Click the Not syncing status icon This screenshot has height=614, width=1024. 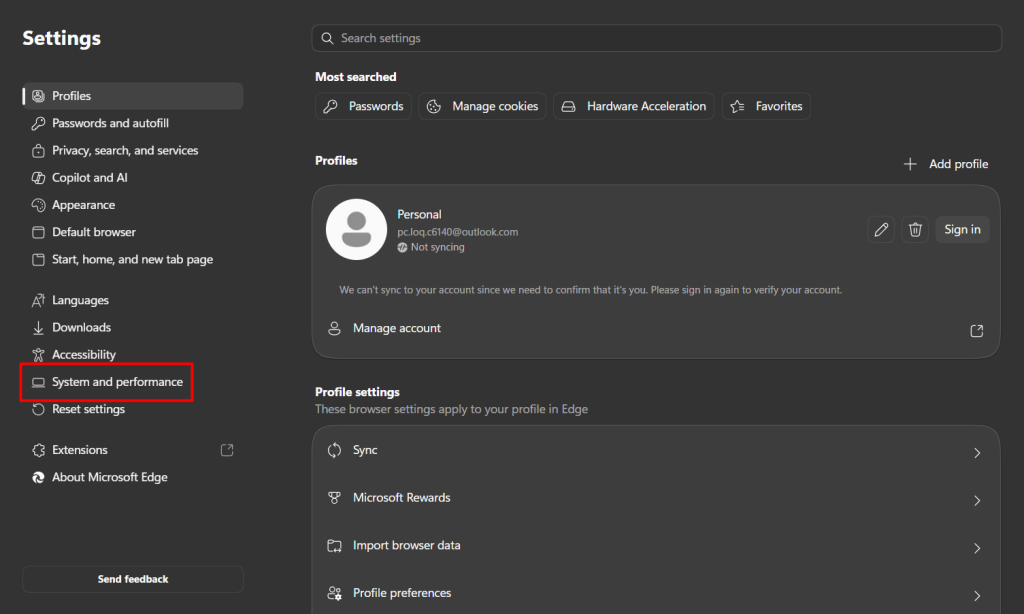tap(402, 248)
